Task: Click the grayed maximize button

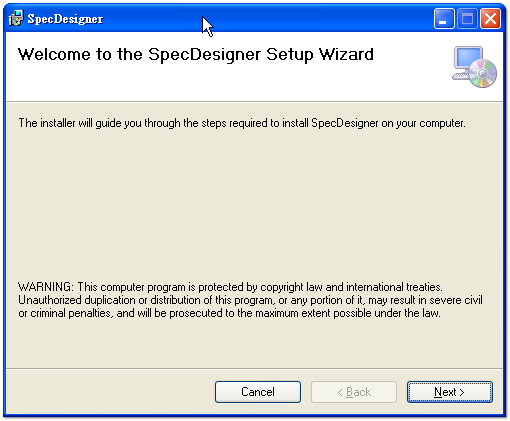Action: pyautogui.click(x=467, y=18)
